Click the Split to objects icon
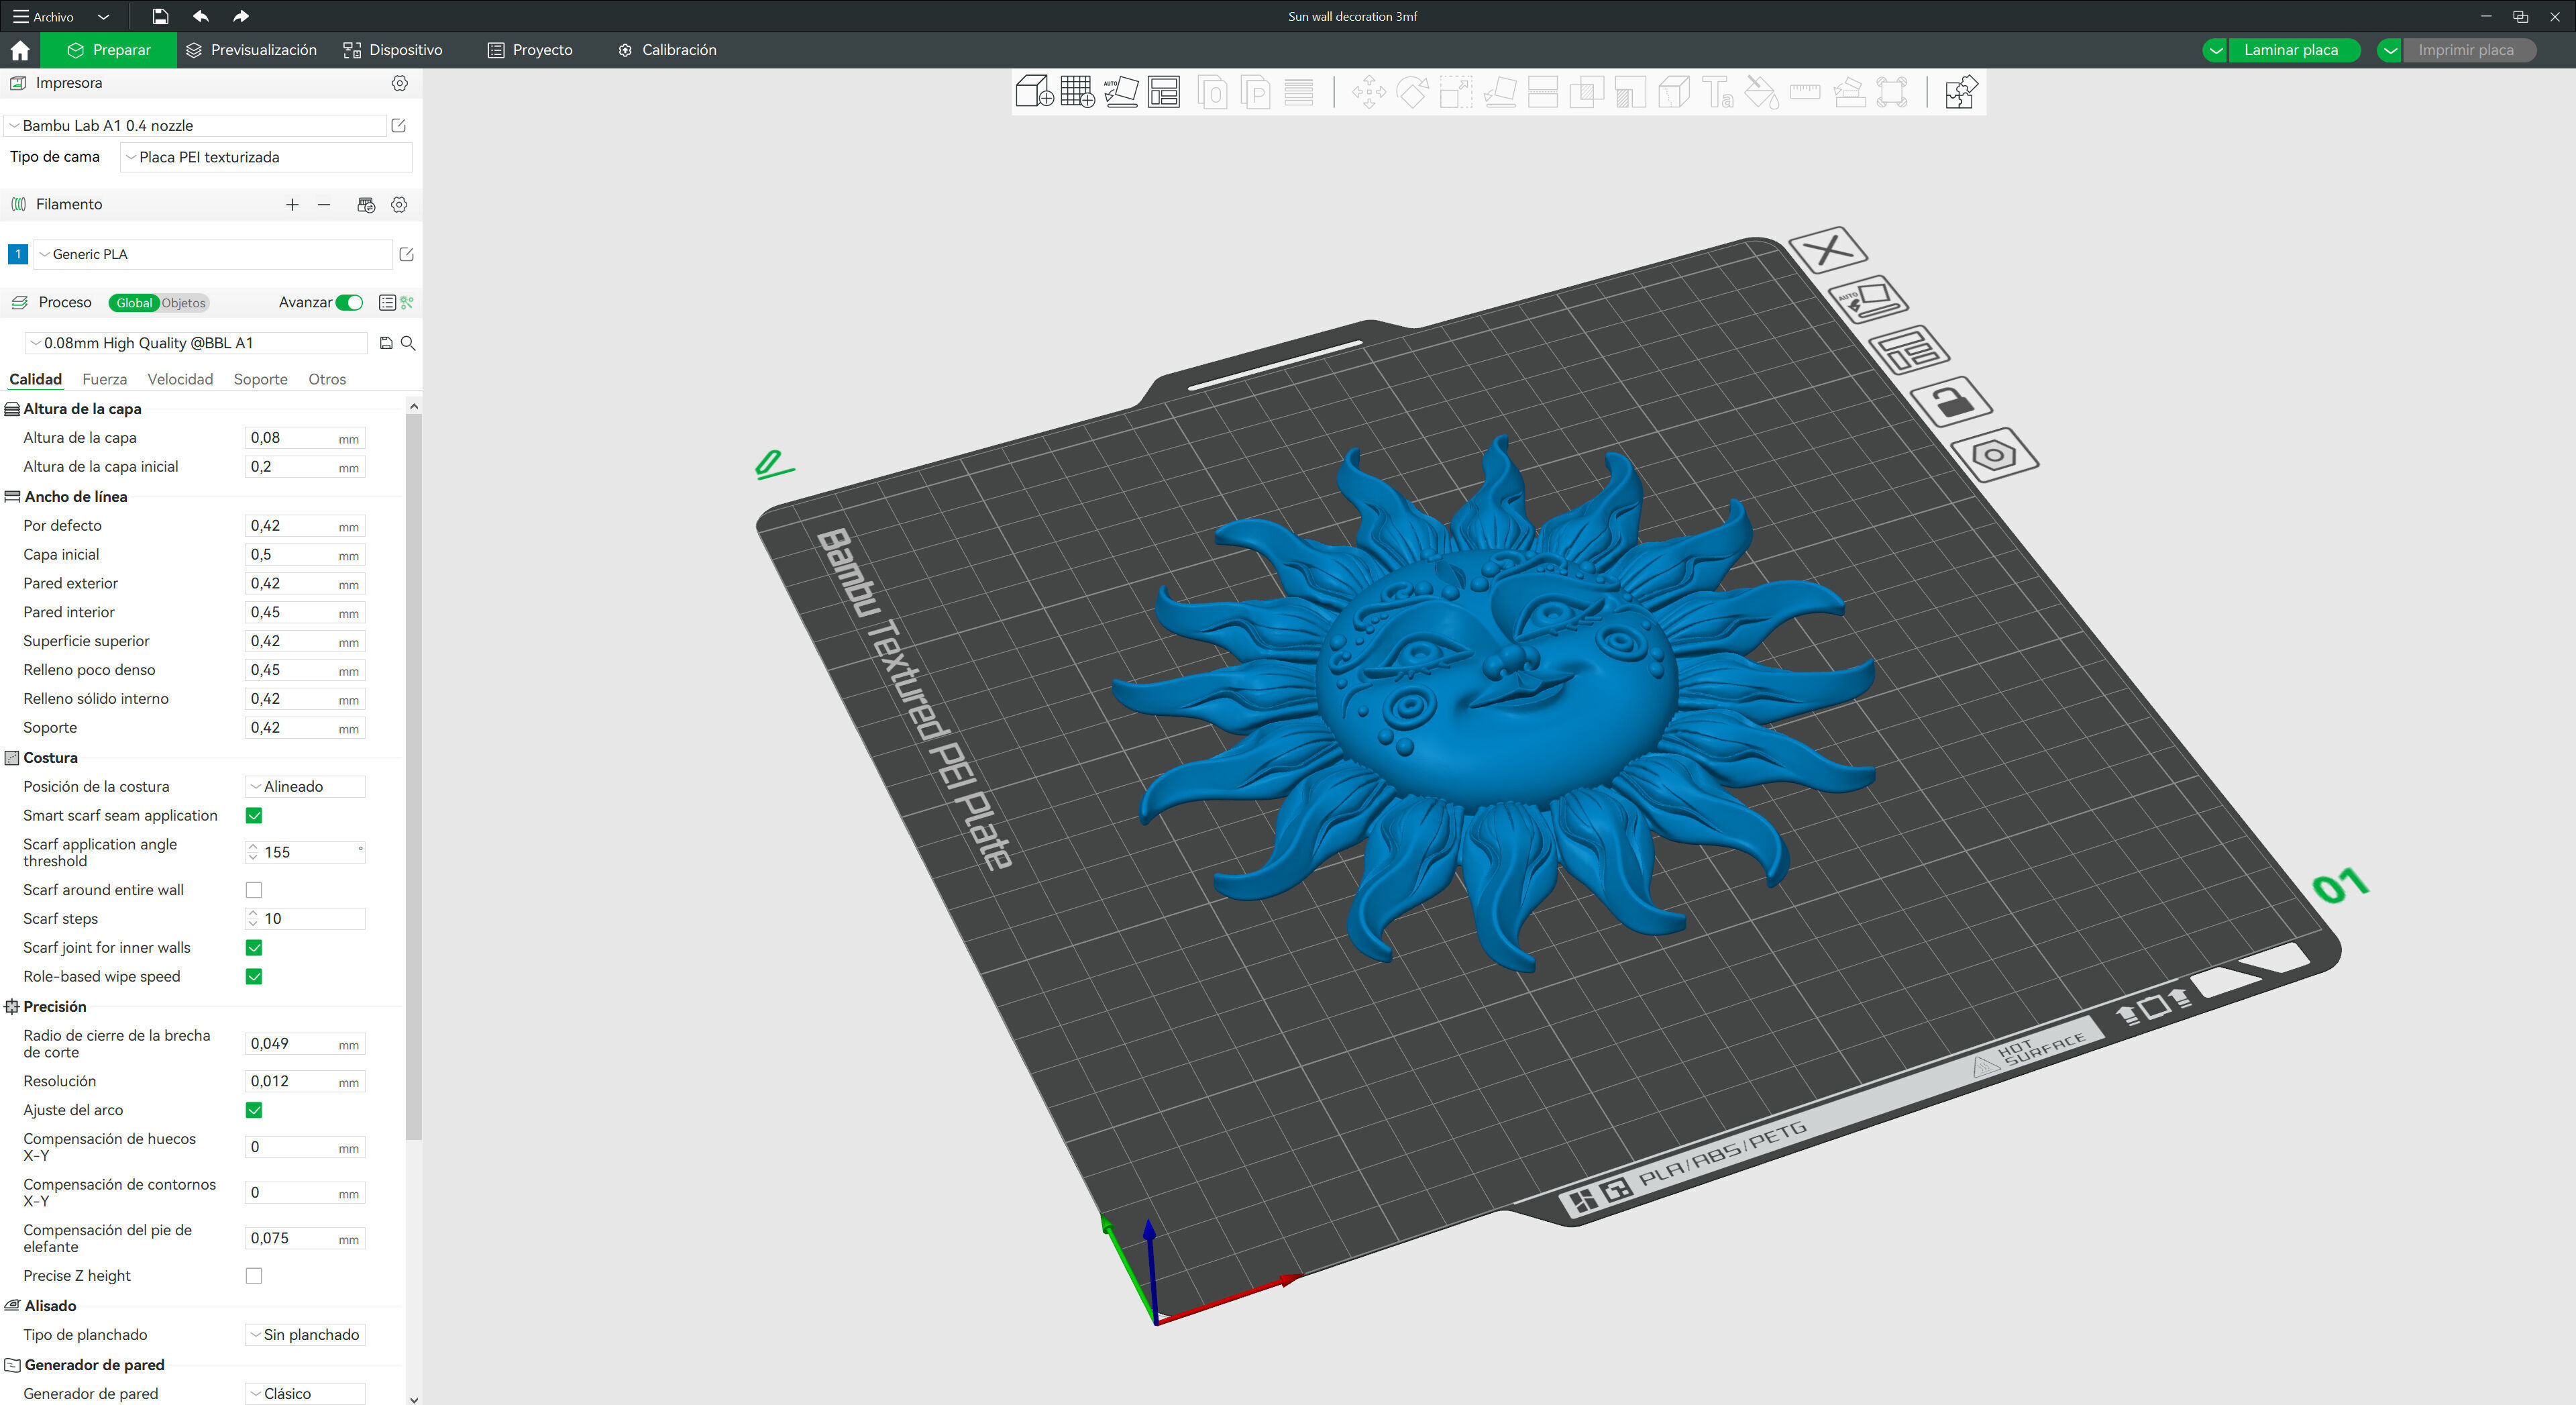This screenshot has height=1405, width=2576. tap(1212, 93)
